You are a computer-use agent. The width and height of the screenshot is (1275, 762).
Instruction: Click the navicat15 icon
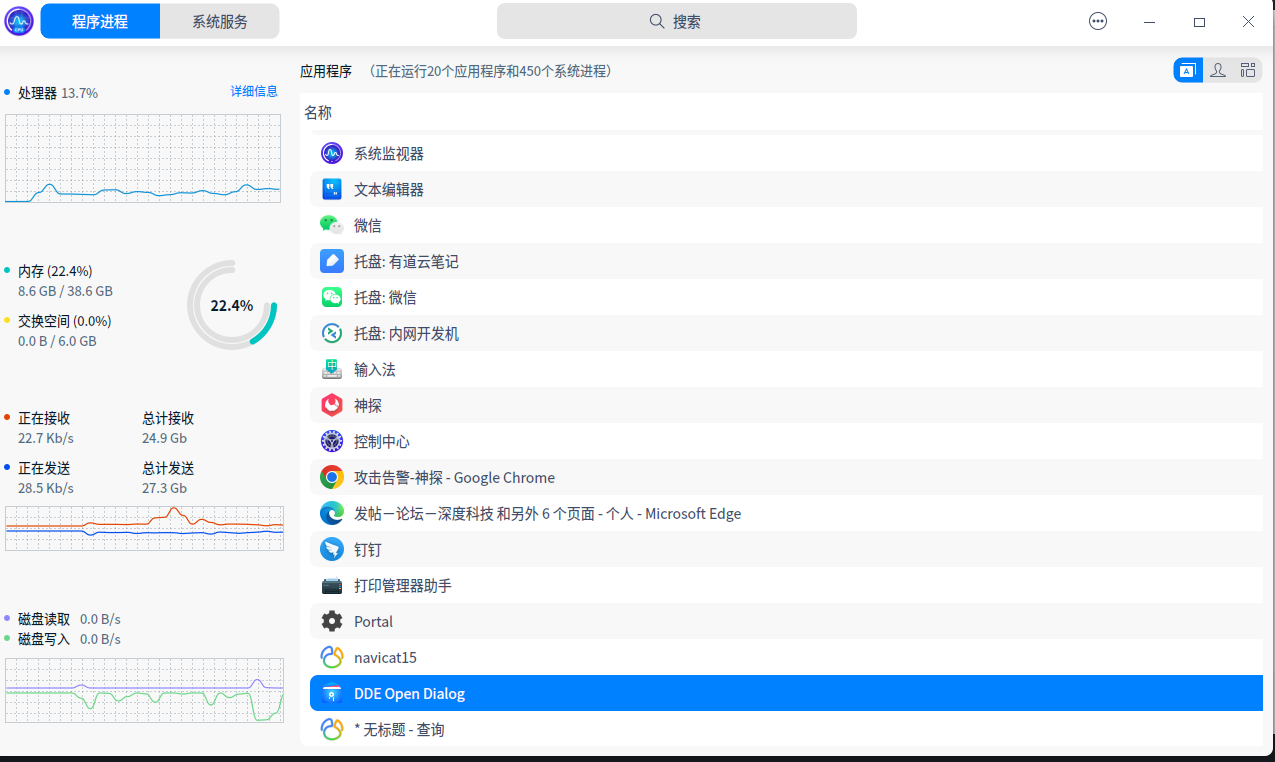click(332, 657)
